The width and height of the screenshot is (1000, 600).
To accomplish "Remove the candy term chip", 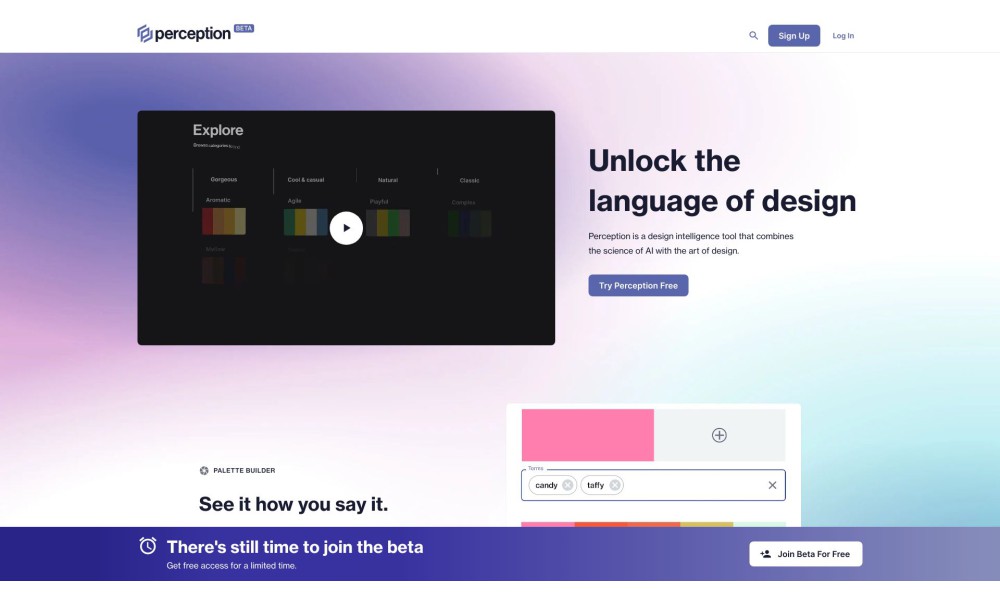I will point(568,485).
